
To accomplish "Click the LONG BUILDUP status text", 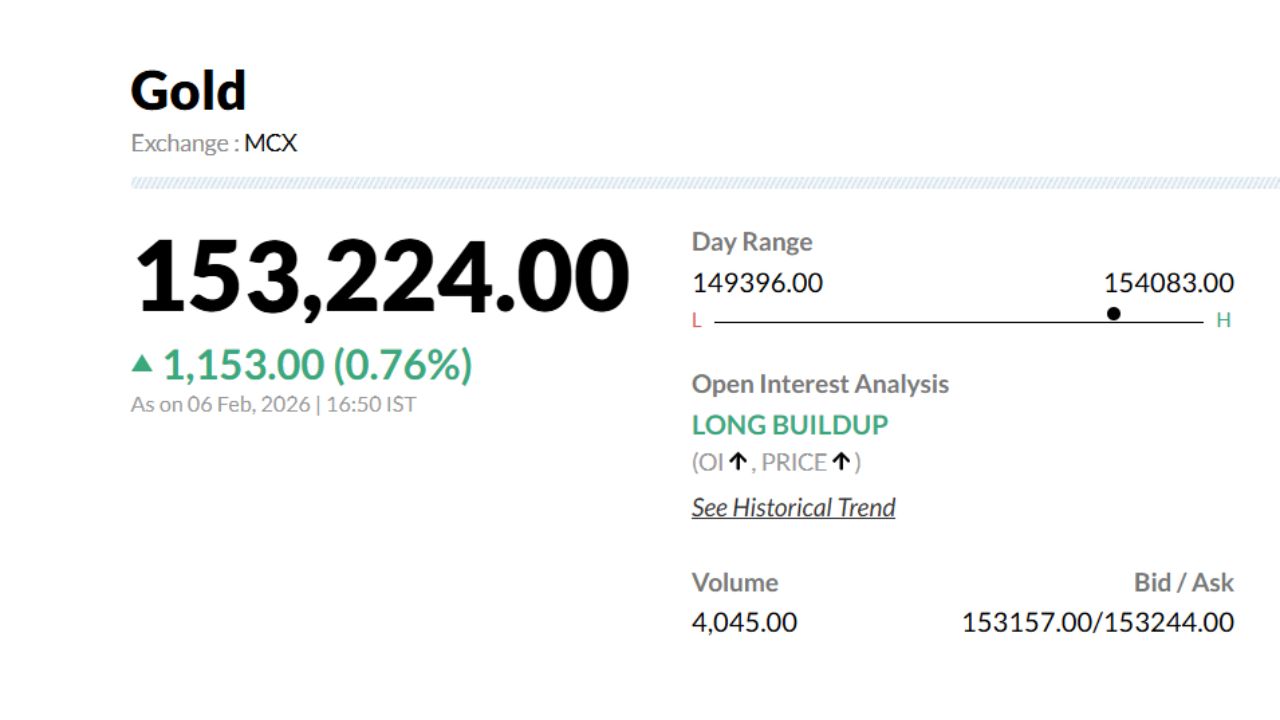I will [x=790, y=425].
